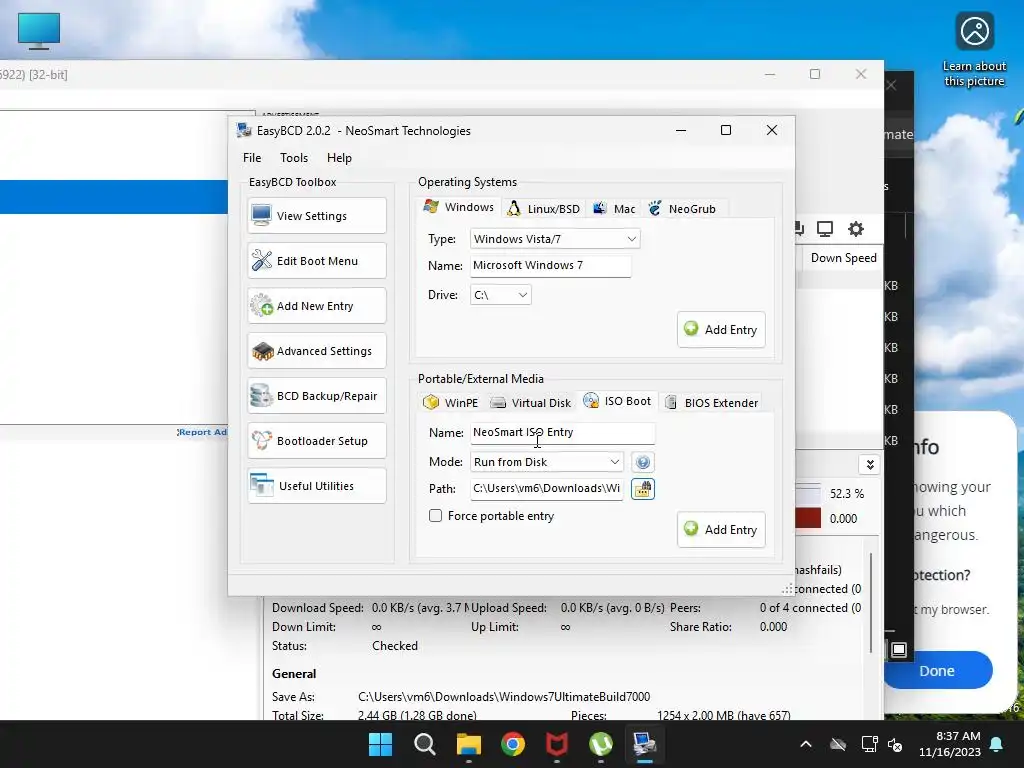
Task: Click the Done button in browser popup
Action: 937,671
